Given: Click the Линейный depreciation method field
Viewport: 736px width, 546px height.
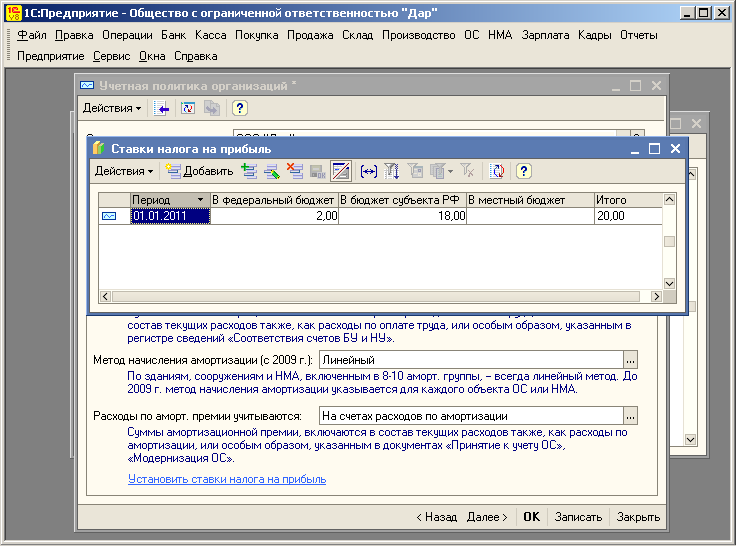Looking at the screenshot, I should [471, 360].
